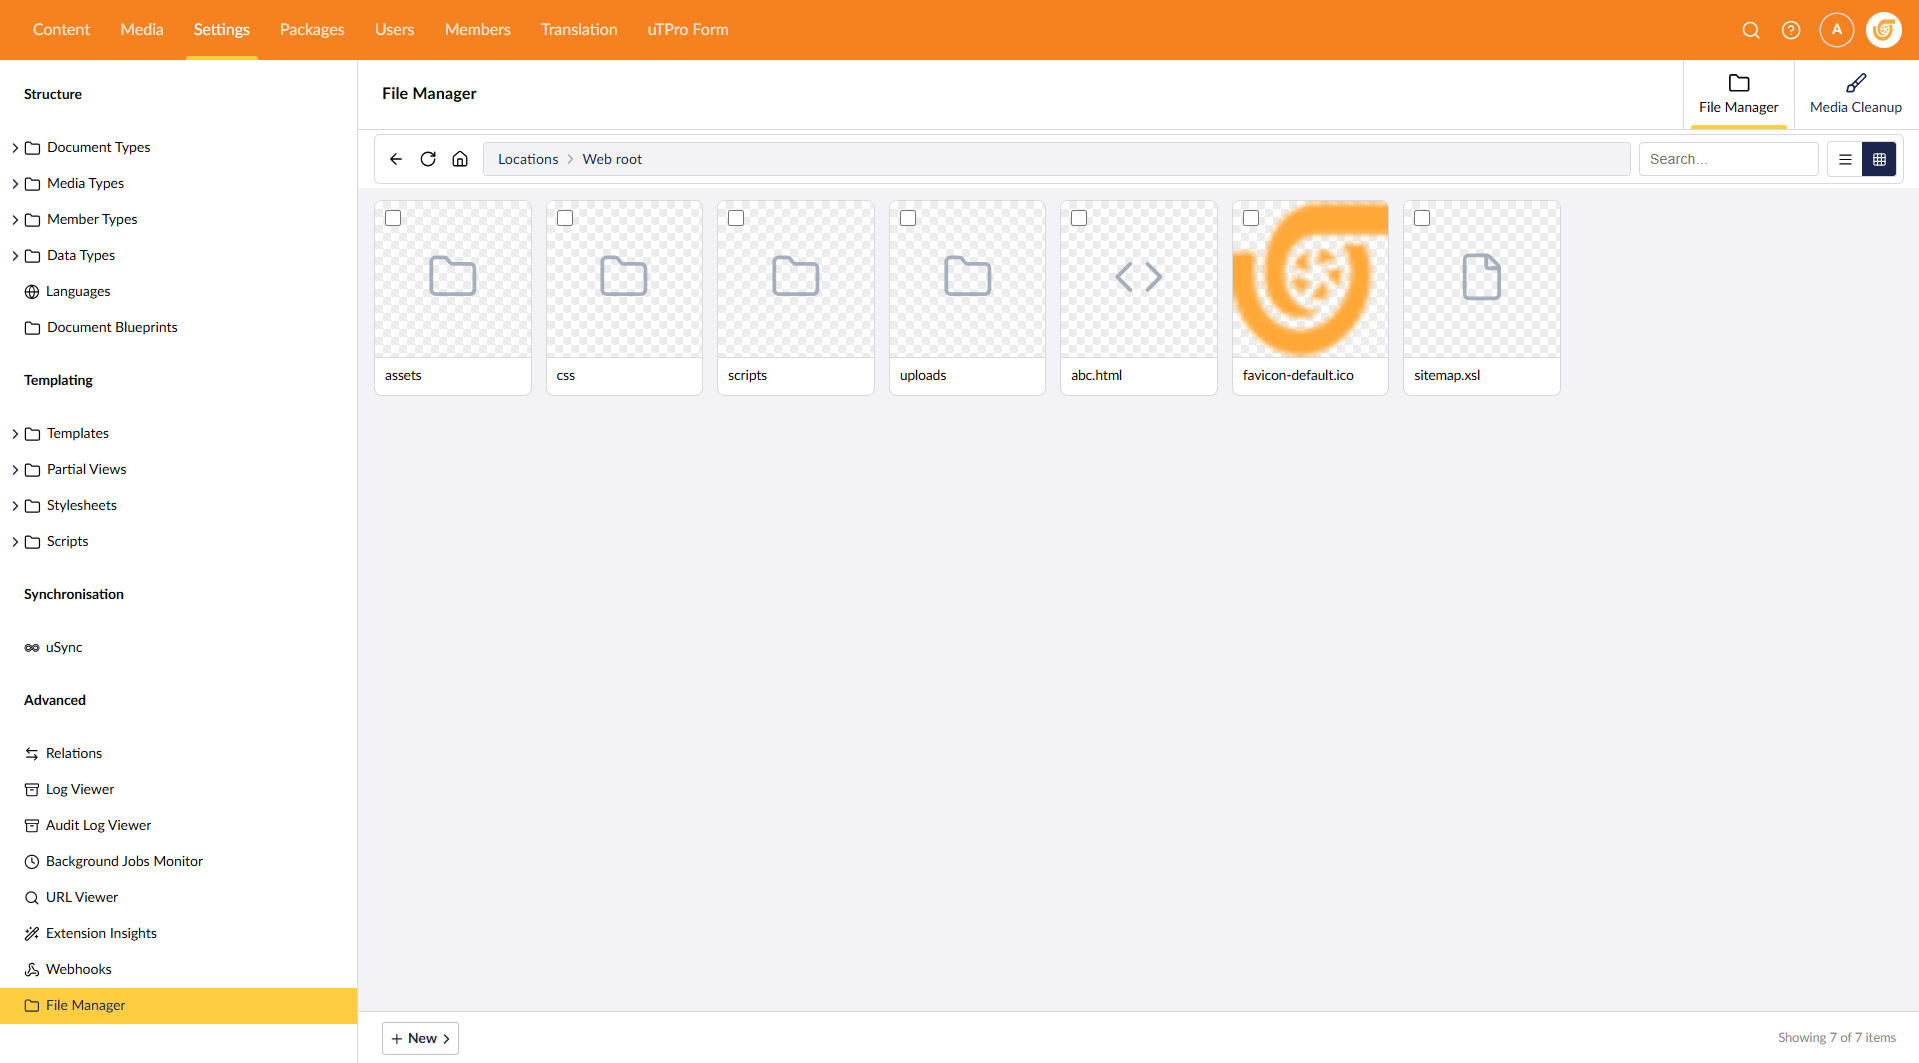Viewport: 1919px width, 1063px height.
Task: Click the back arrow in file toolbar
Action: [x=396, y=159]
